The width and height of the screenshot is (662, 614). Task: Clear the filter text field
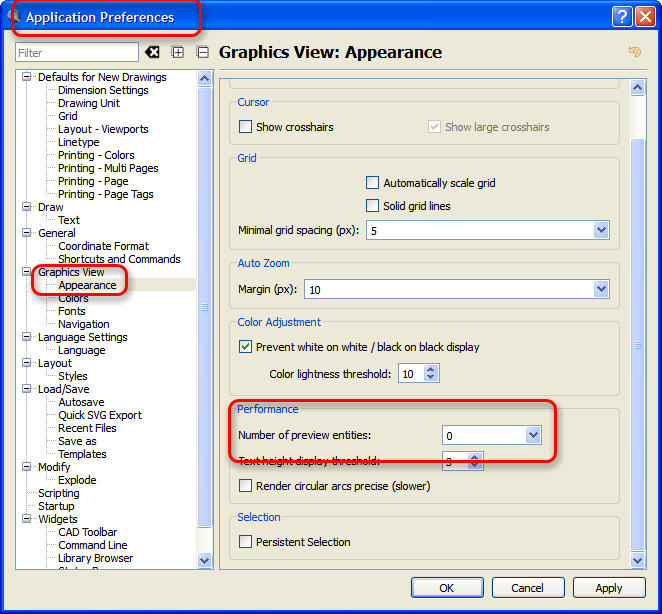pyautogui.click(x=152, y=52)
